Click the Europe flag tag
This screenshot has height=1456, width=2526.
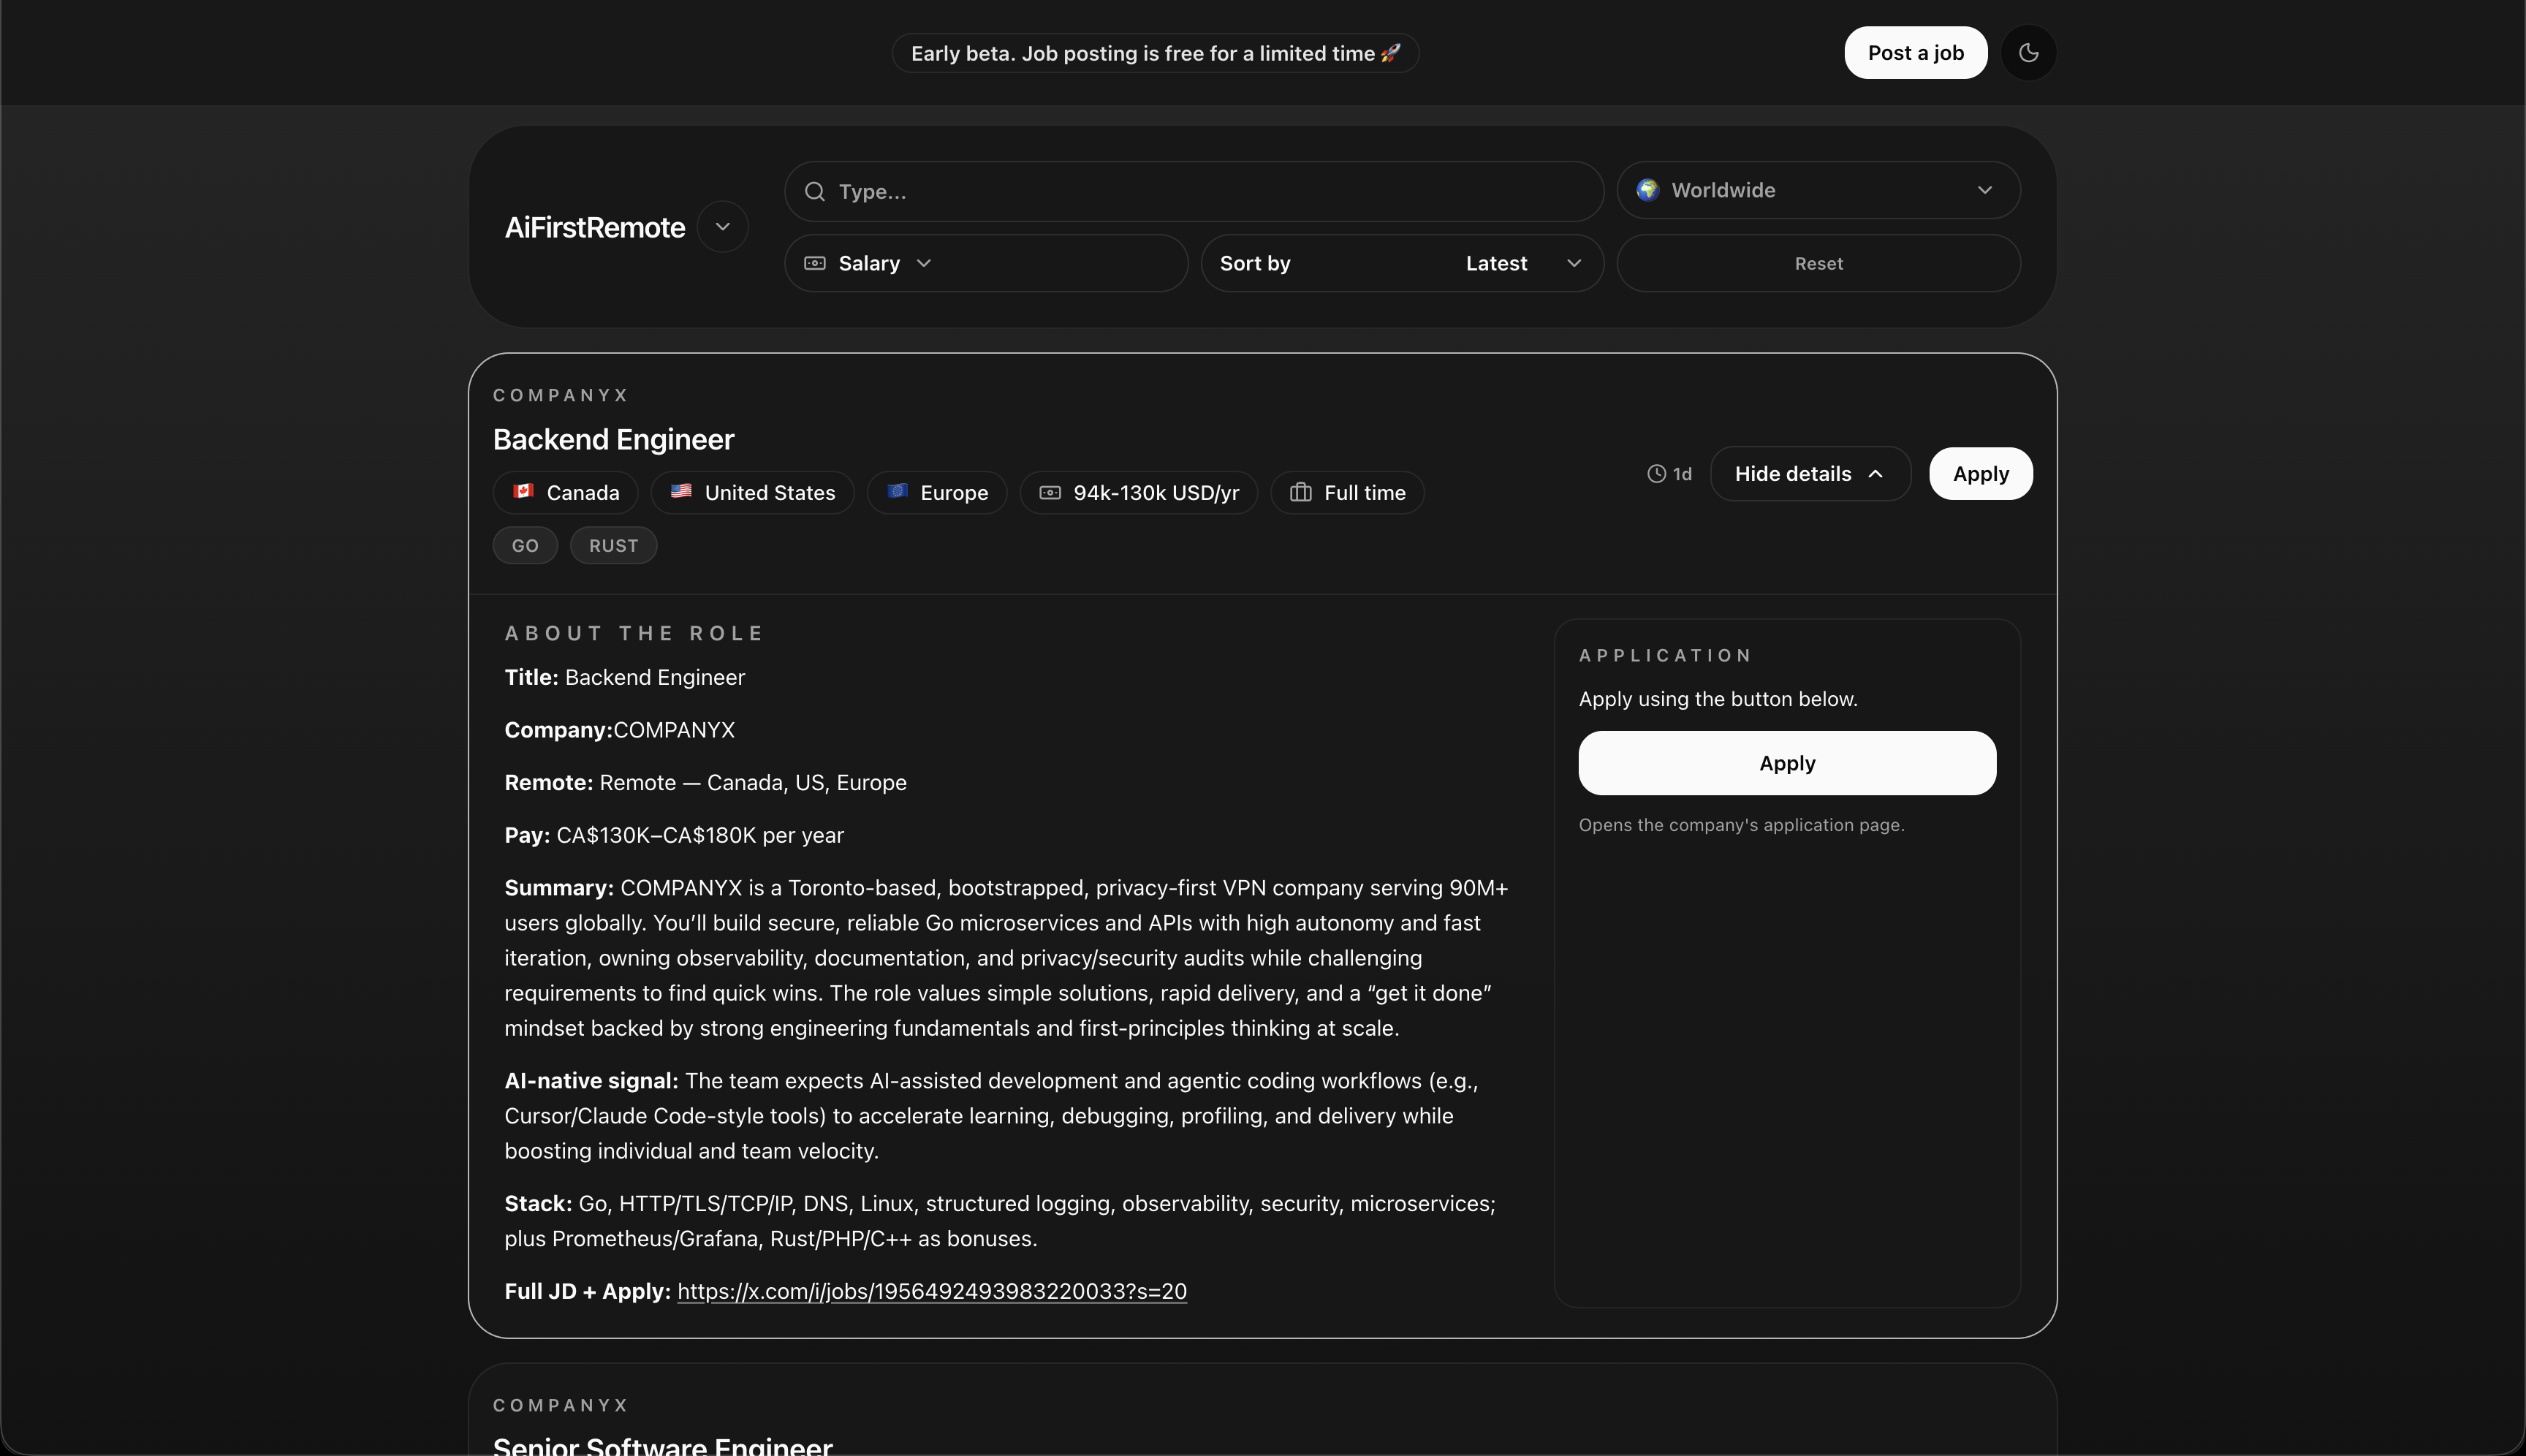[x=936, y=493]
